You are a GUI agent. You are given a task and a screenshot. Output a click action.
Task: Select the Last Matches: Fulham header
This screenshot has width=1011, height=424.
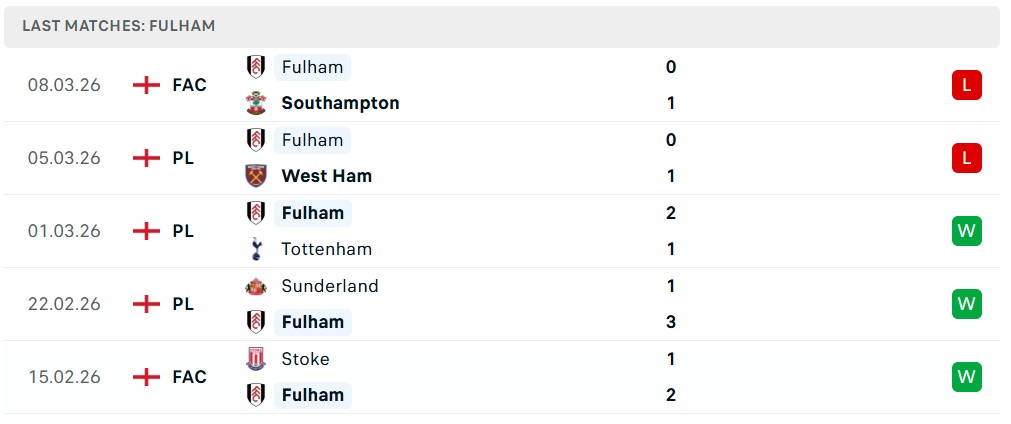pos(119,26)
